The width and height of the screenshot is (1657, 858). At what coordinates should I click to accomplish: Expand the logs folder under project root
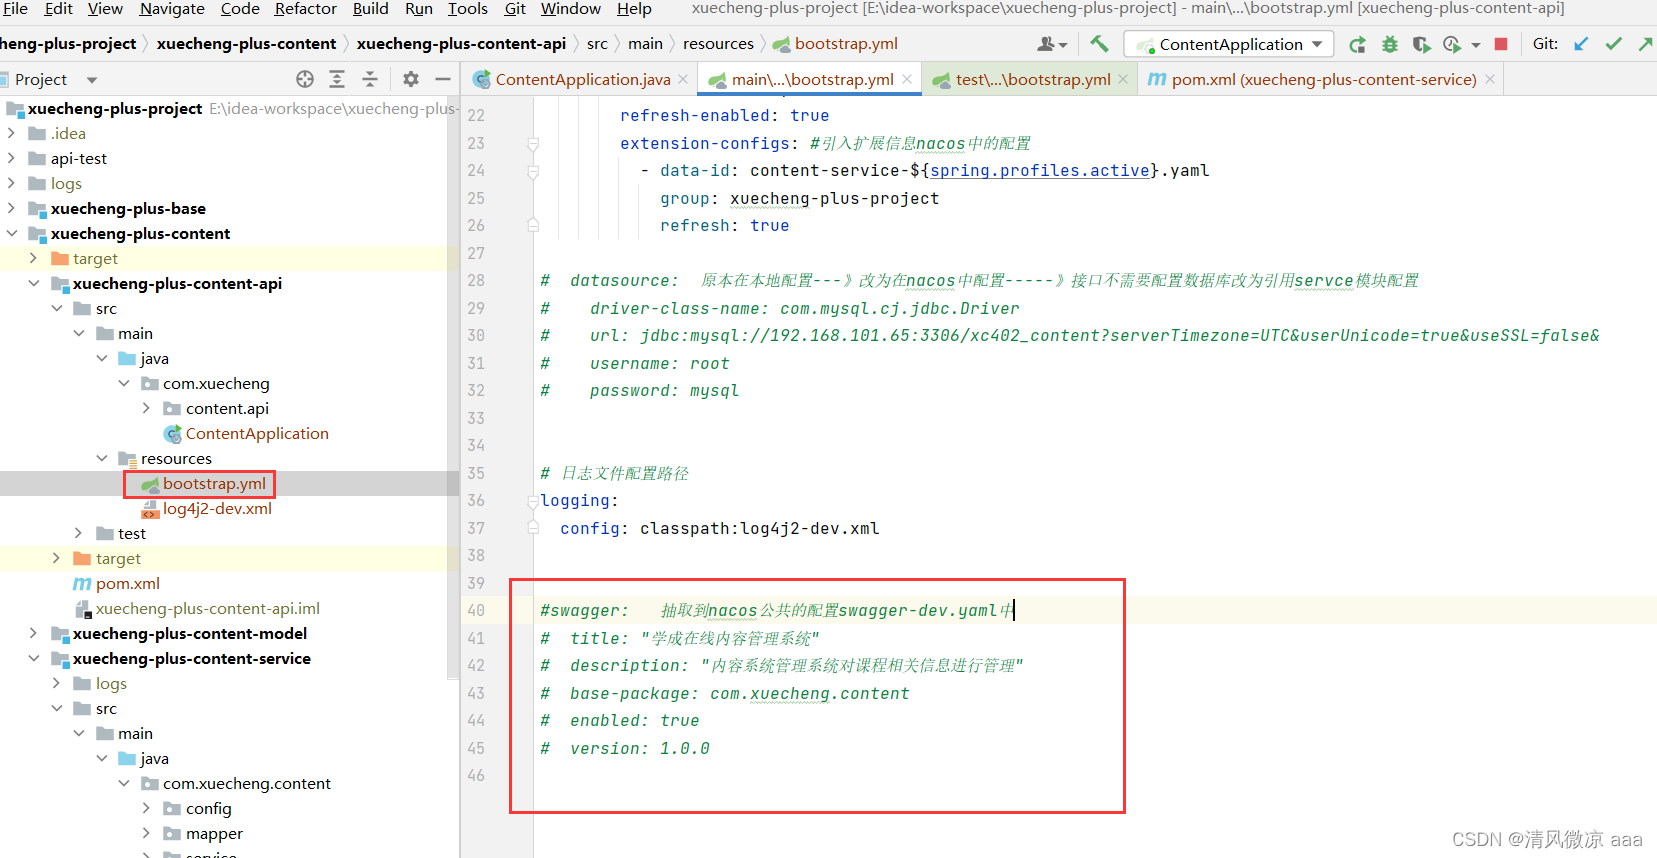pyautogui.click(x=11, y=183)
